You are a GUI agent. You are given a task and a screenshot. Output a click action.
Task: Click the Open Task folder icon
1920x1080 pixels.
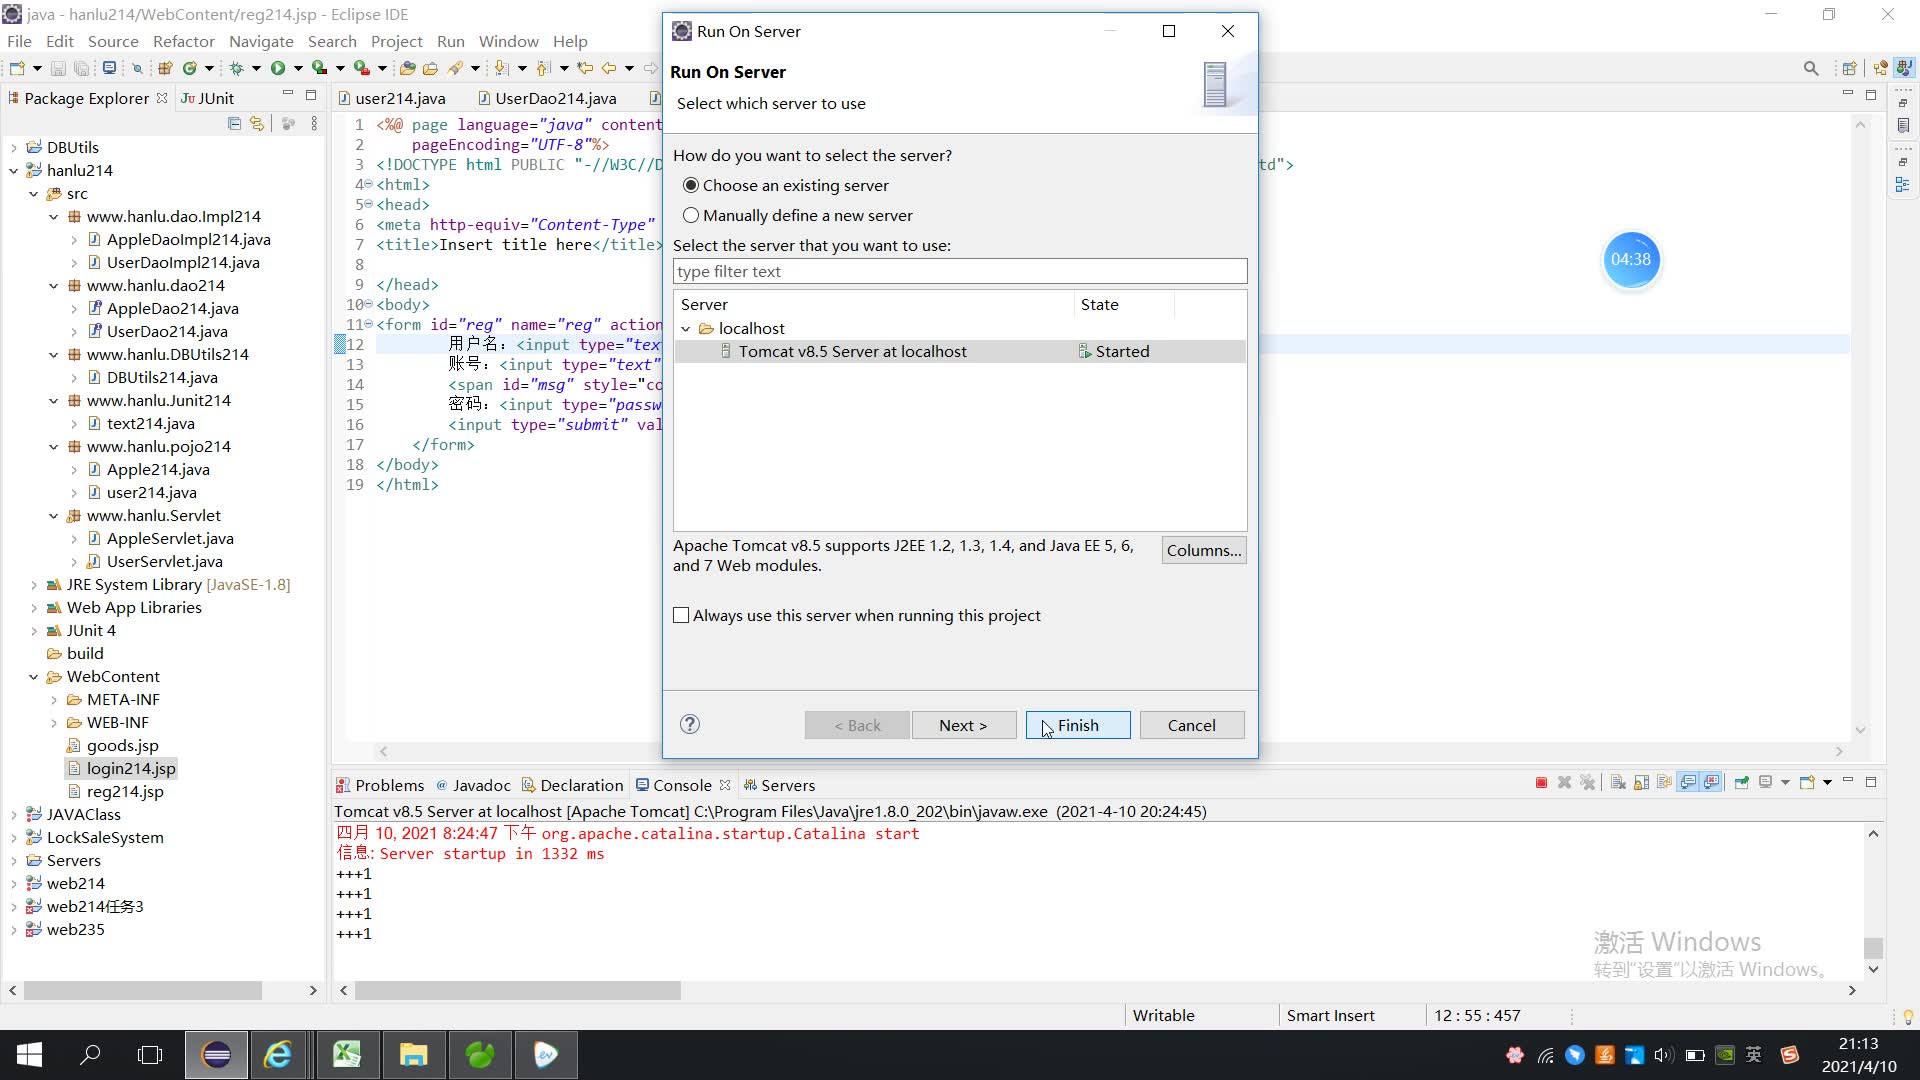430,68
